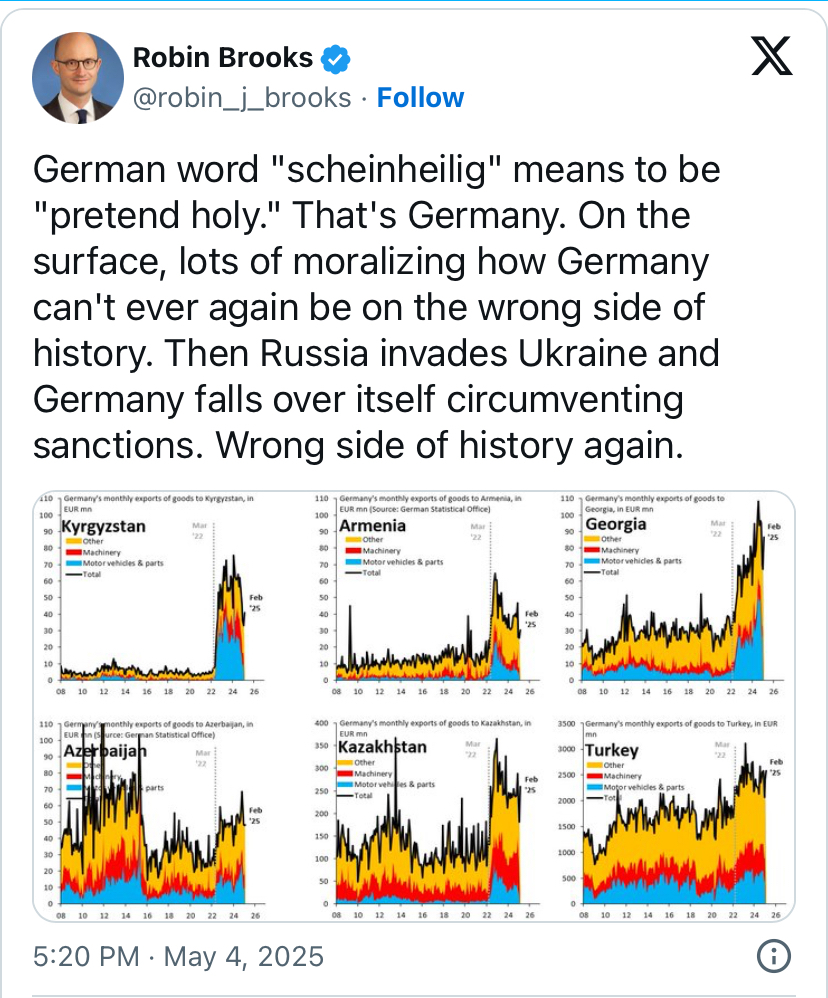Open the @robin_j_brooks handle link
The width and height of the screenshot is (828, 998).
click(242, 98)
